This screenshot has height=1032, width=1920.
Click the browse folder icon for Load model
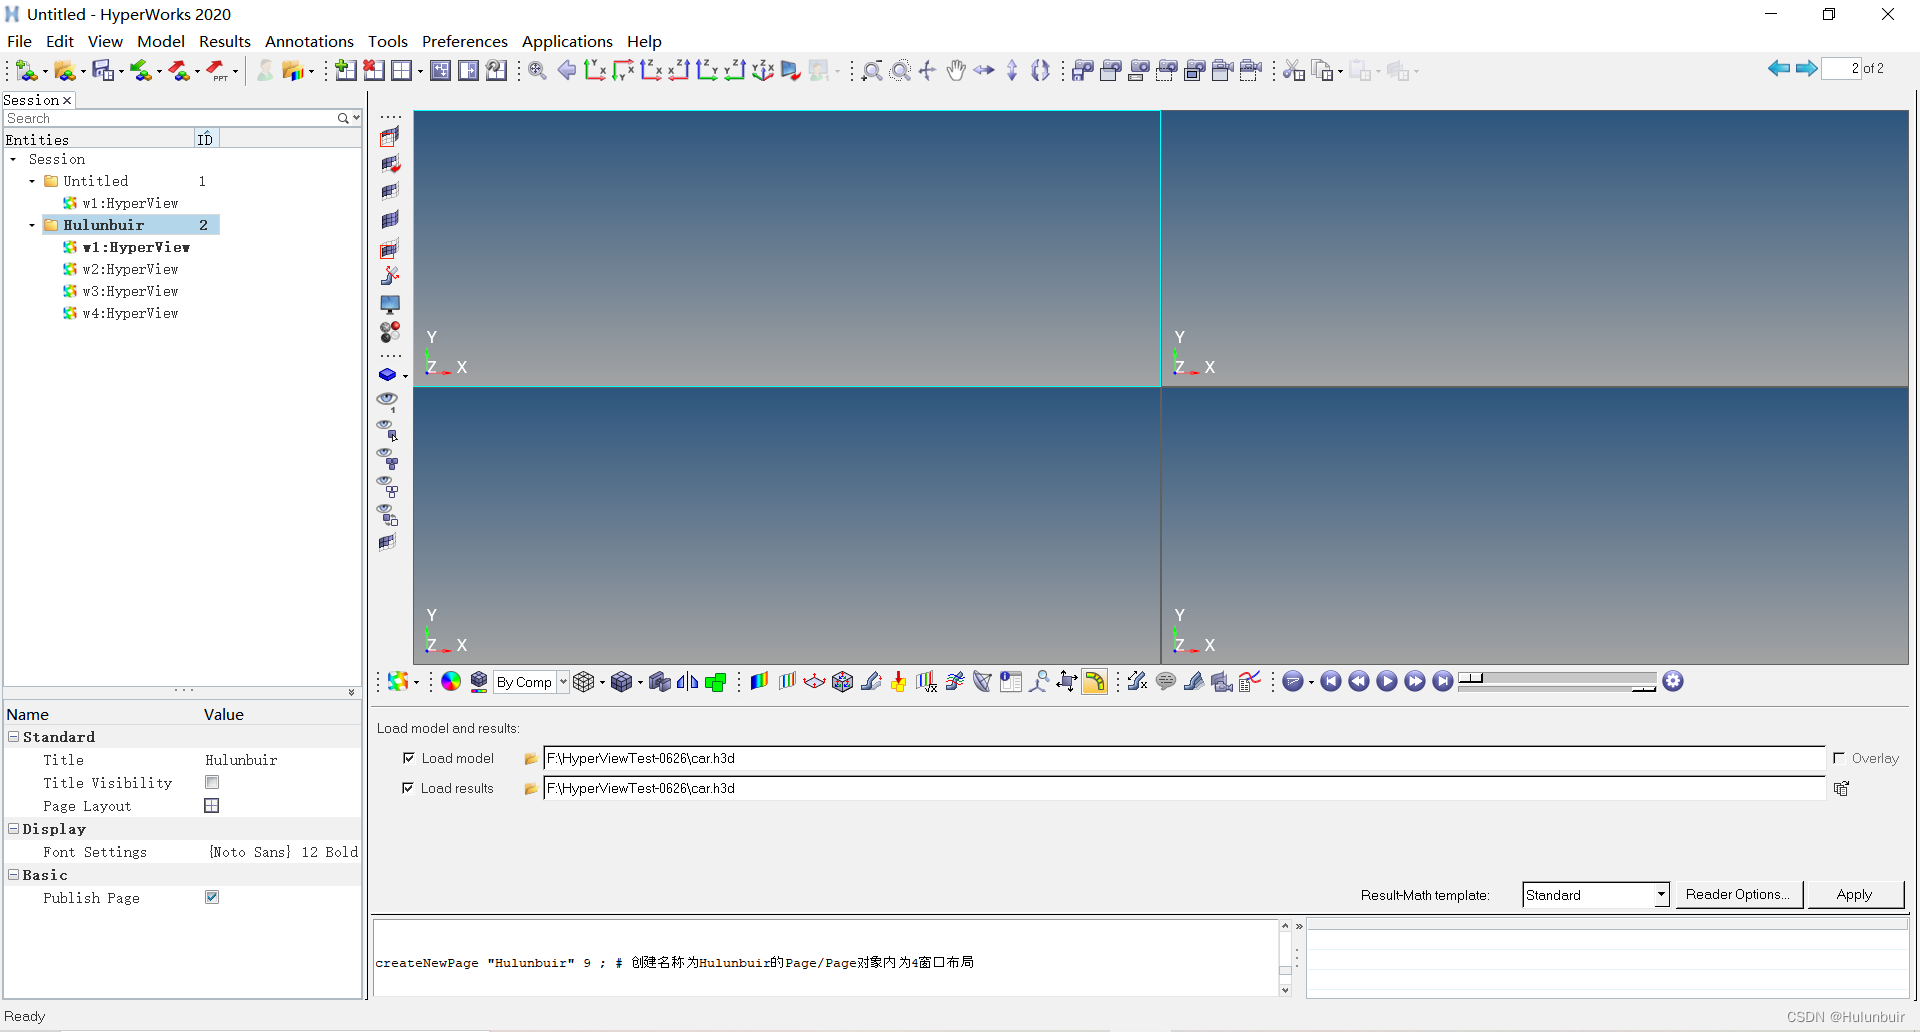click(531, 759)
